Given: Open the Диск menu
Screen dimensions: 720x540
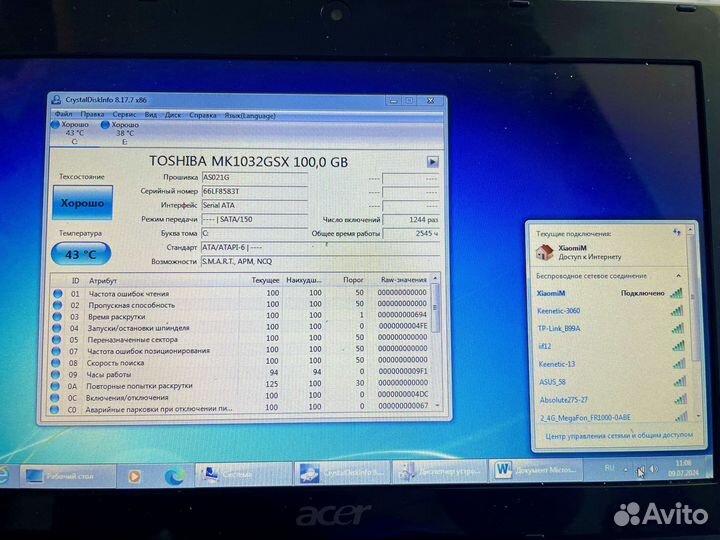Looking at the screenshot, I should 173,115.
